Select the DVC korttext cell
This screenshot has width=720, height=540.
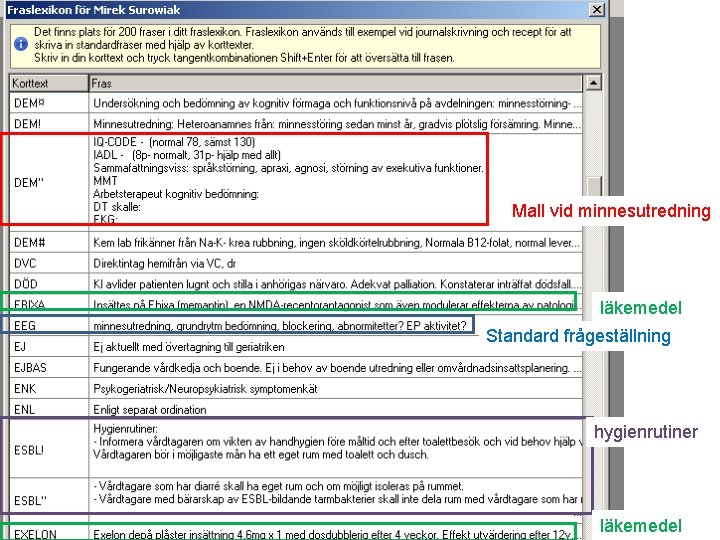[x=49, y=263]
